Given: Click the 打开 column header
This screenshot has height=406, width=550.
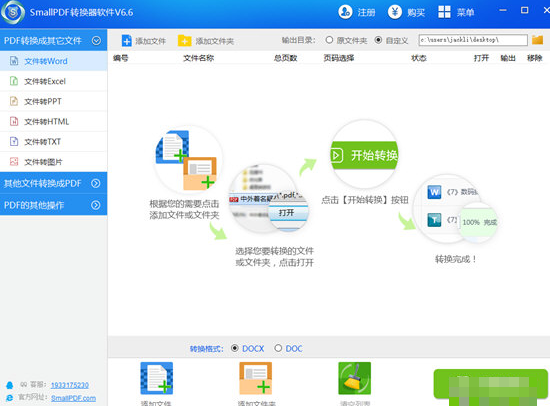Looking at the screenshot, I should coord(481,58).
